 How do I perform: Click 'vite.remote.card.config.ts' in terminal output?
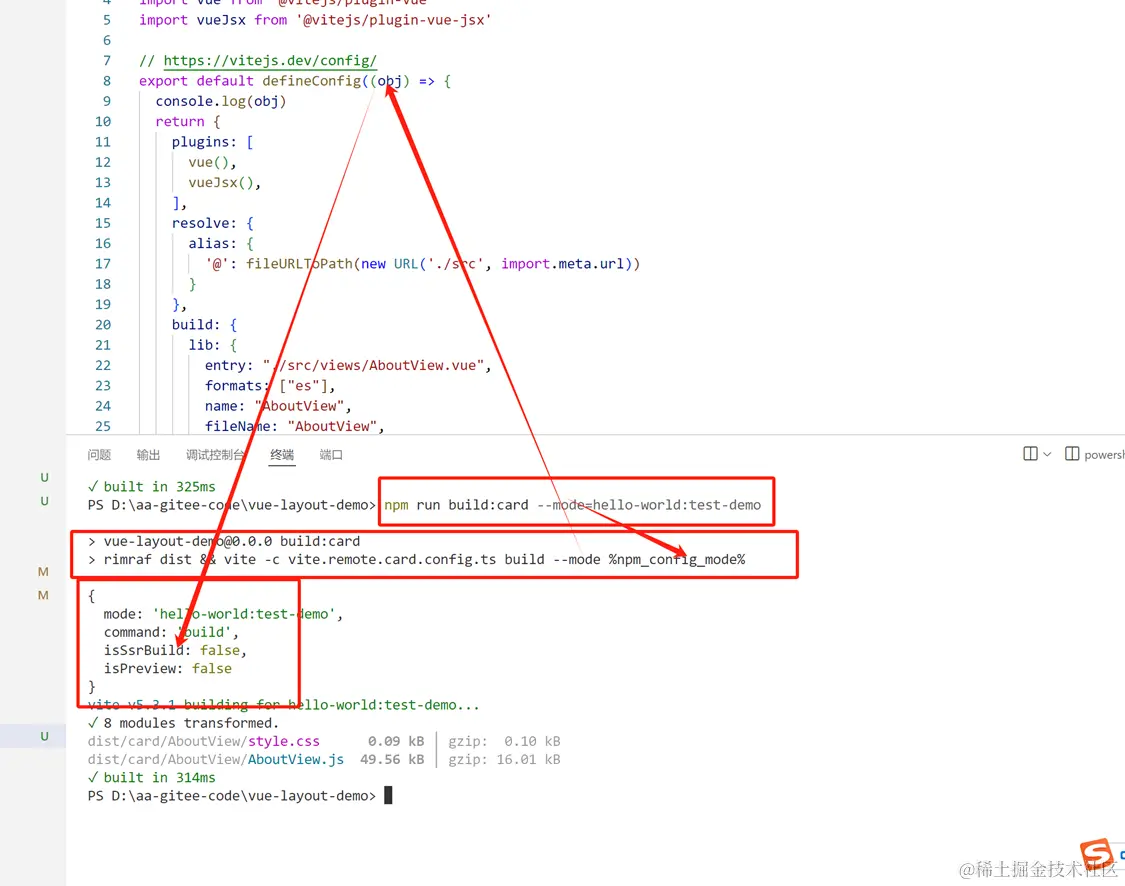[392, 560]
